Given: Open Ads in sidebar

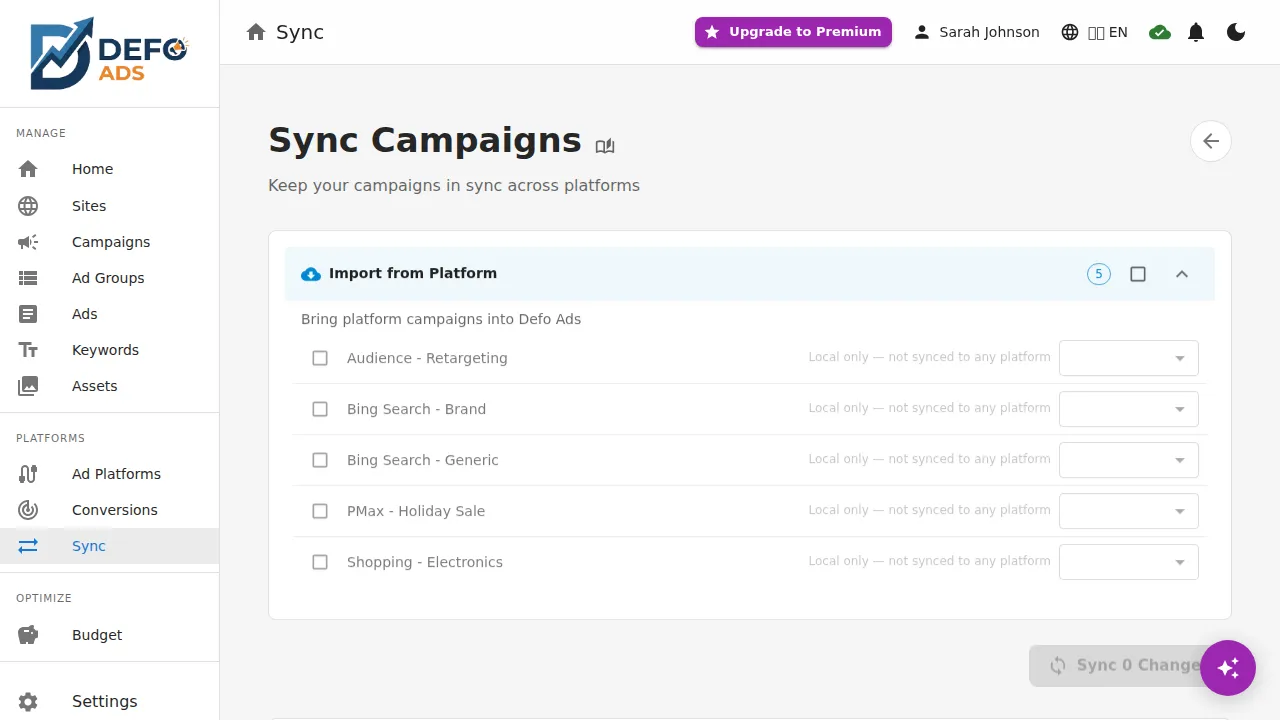Looking at the screenshot, I should pyautogui.click(x=110, y=314).
